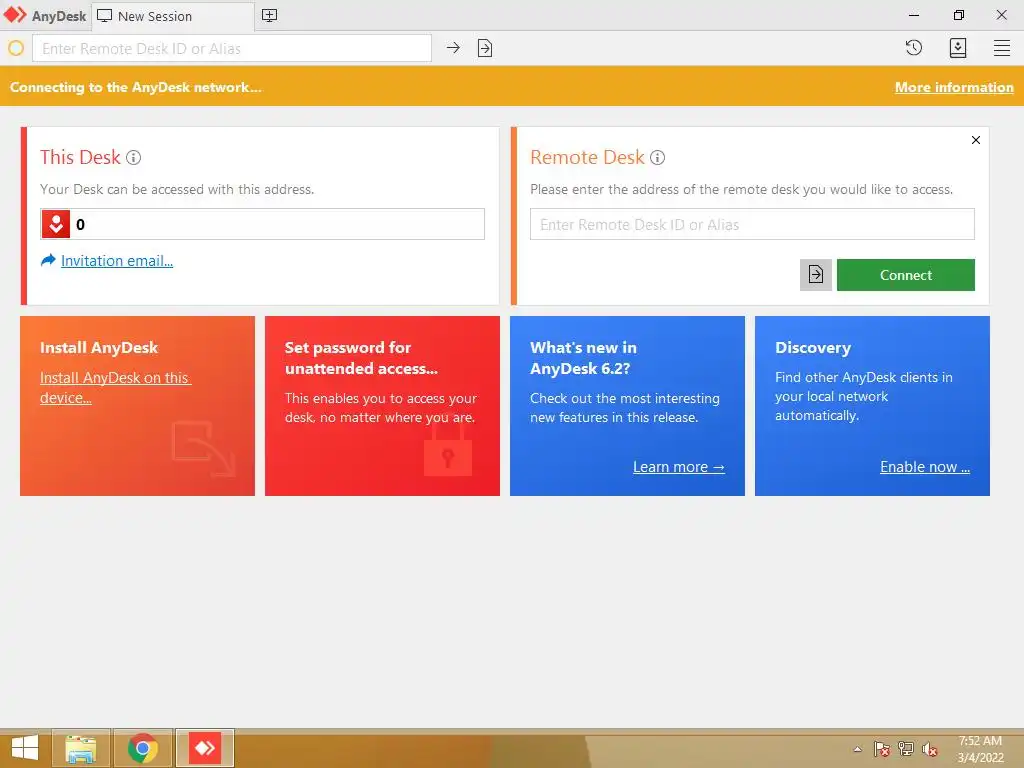The height and width of the screenshot is (768, 1024).
Task: Click the red This Desk ID icon
Action: pos(56,225)
